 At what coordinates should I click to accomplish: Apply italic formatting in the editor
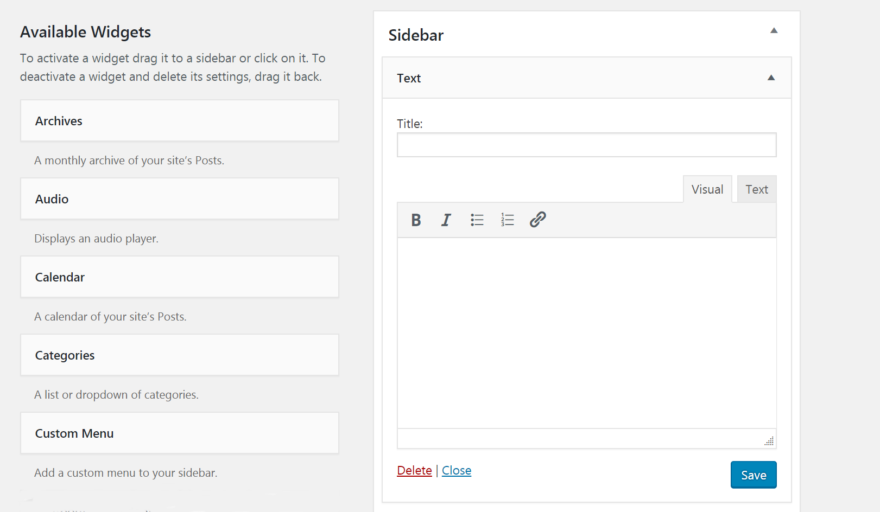tap(446, 220)
